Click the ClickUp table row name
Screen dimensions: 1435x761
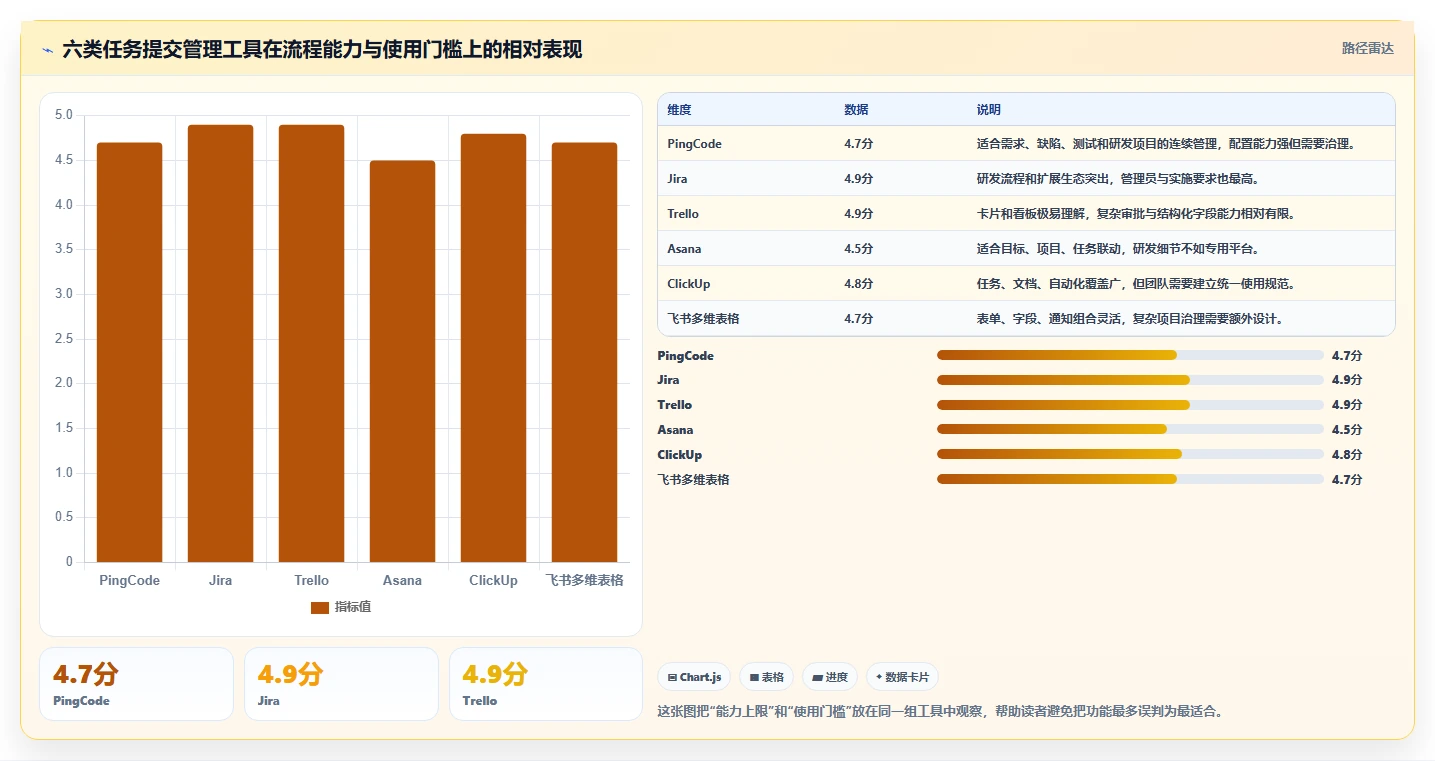pos(689,284)
